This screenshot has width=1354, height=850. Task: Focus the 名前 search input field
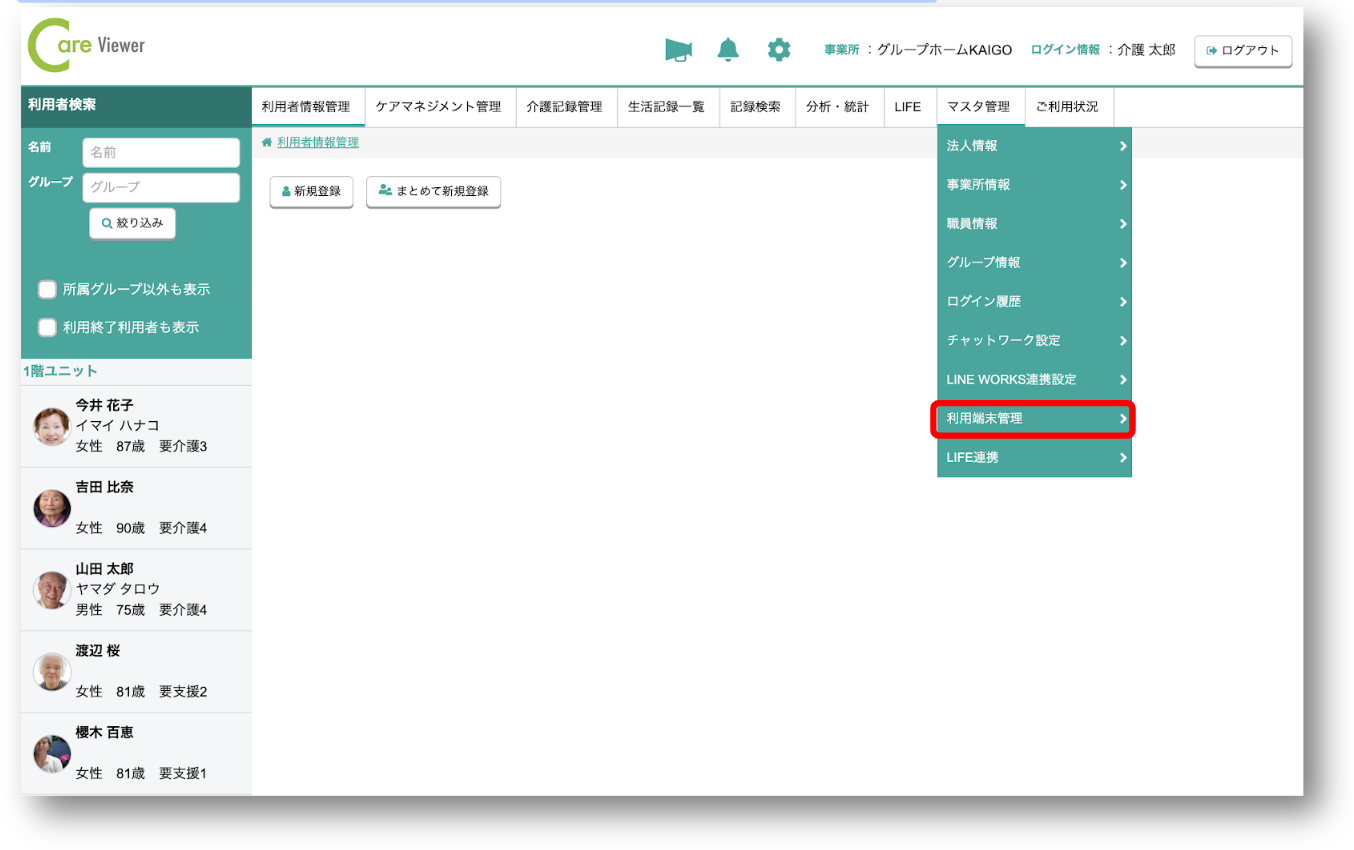161,153
